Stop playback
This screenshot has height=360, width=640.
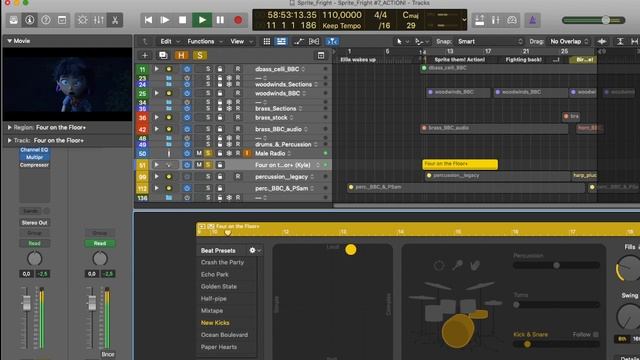pyautogui.click(x=182, y=20)
